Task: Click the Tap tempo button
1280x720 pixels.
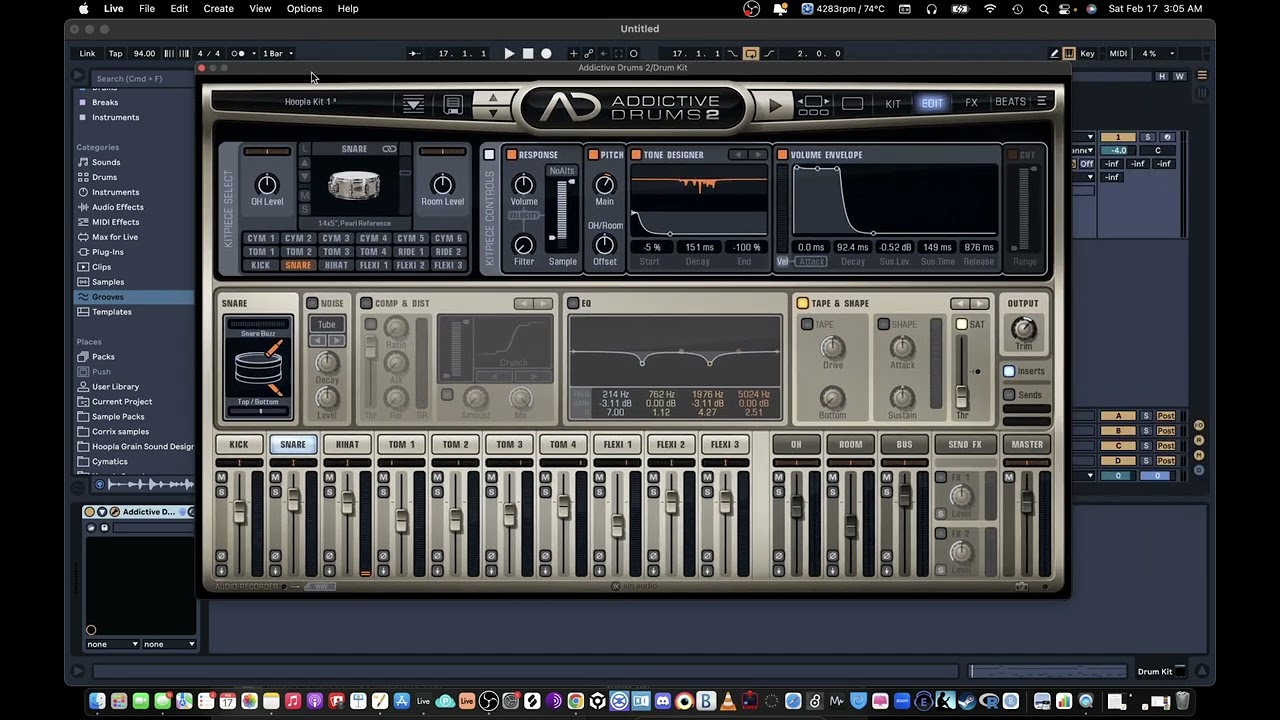Action: click(x=116, y=53)
